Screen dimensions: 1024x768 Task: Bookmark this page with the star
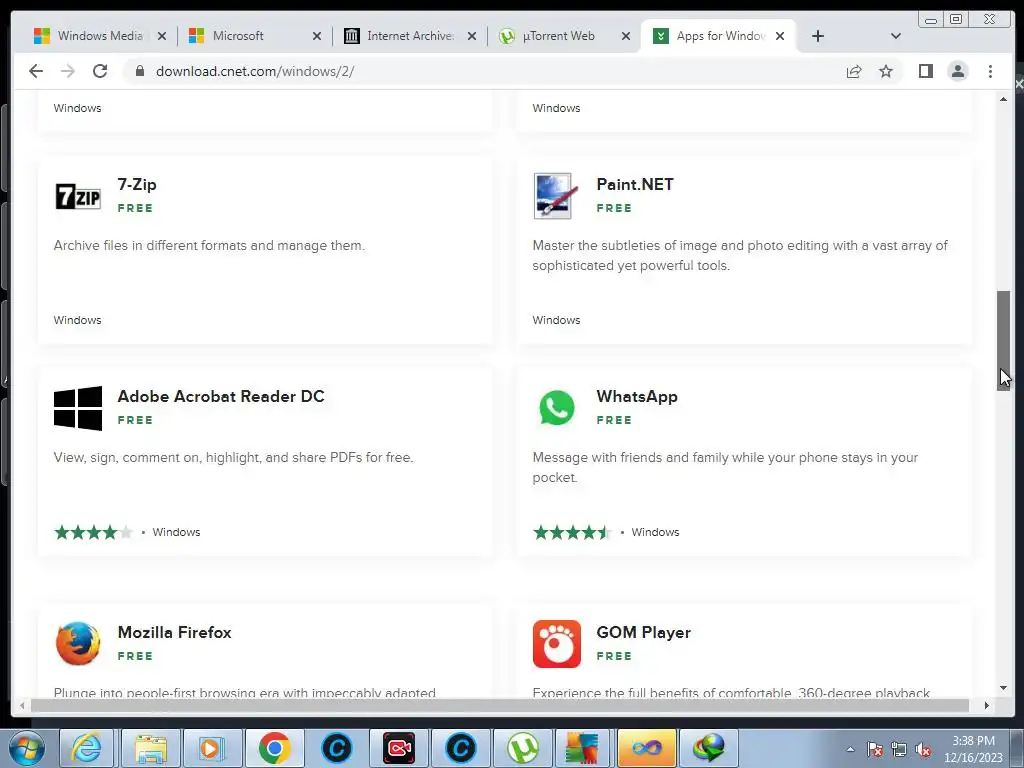pyautogui.click(x=886, y=71)
